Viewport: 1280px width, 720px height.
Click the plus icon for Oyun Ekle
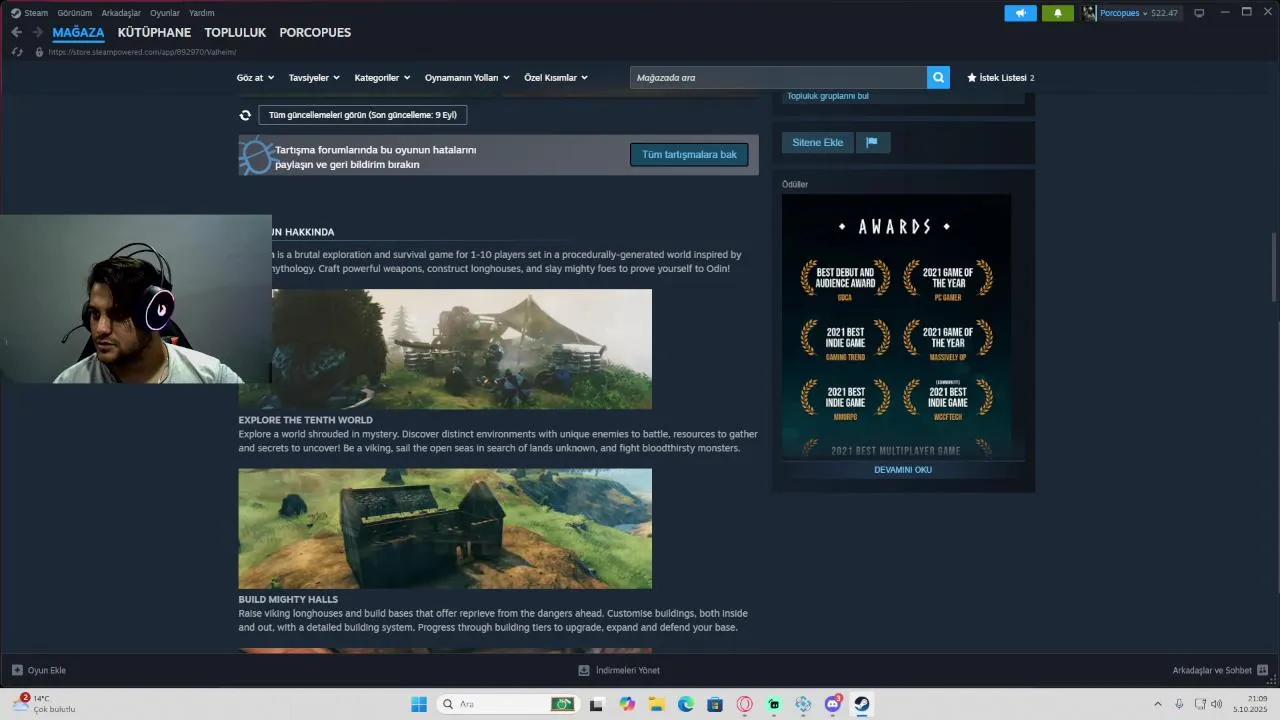[17, 670]
